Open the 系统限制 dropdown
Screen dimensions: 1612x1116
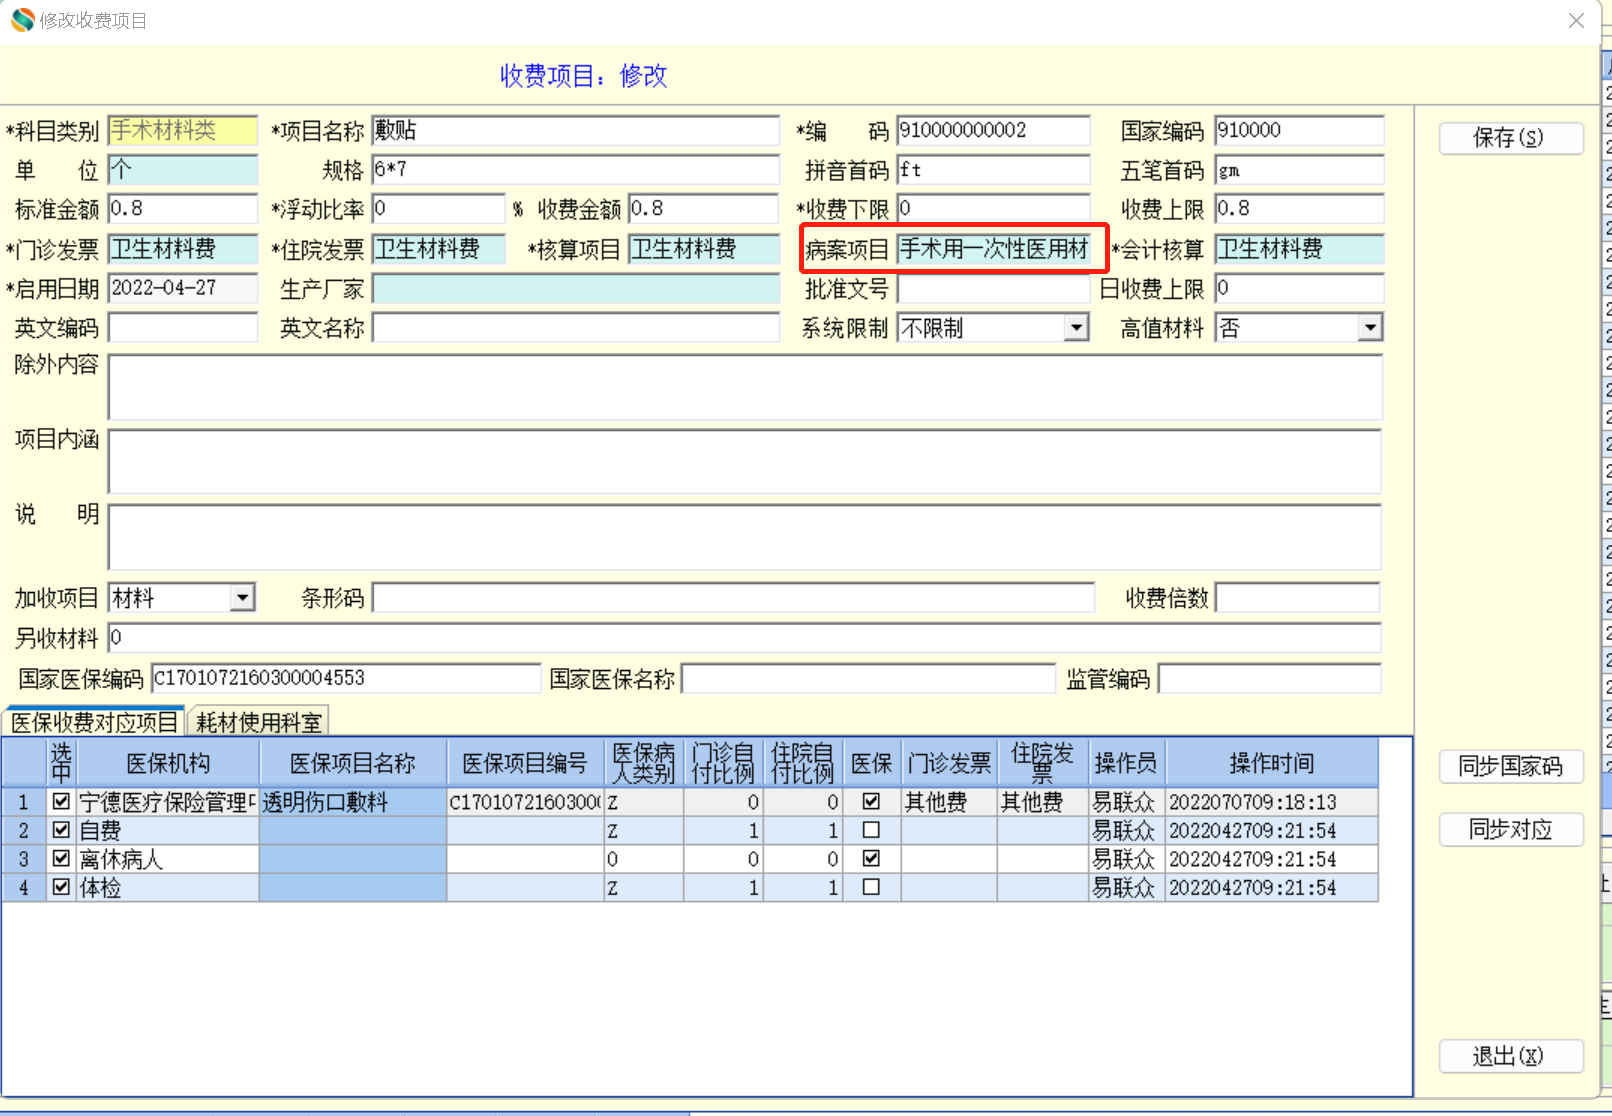click(x=1076, y=328)
